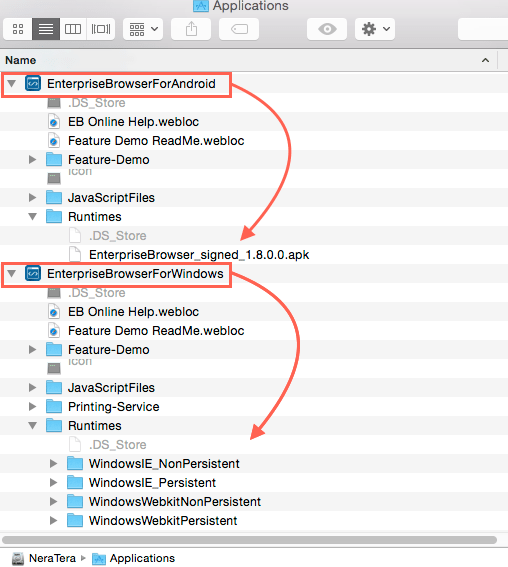This screenshot has height=567, width=508.
Task: Expand the Android JavaScriptFiles folder
Action: (33, 197)
